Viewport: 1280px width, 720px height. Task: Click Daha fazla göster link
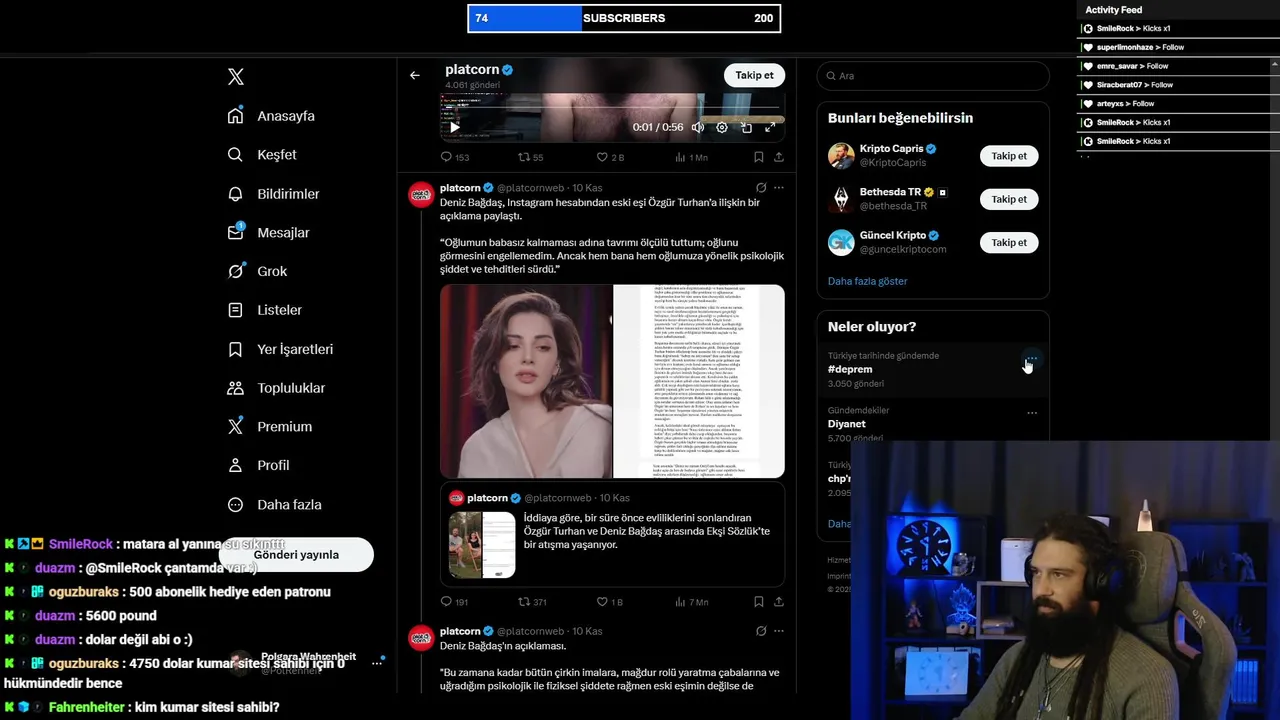click(867, 281)
